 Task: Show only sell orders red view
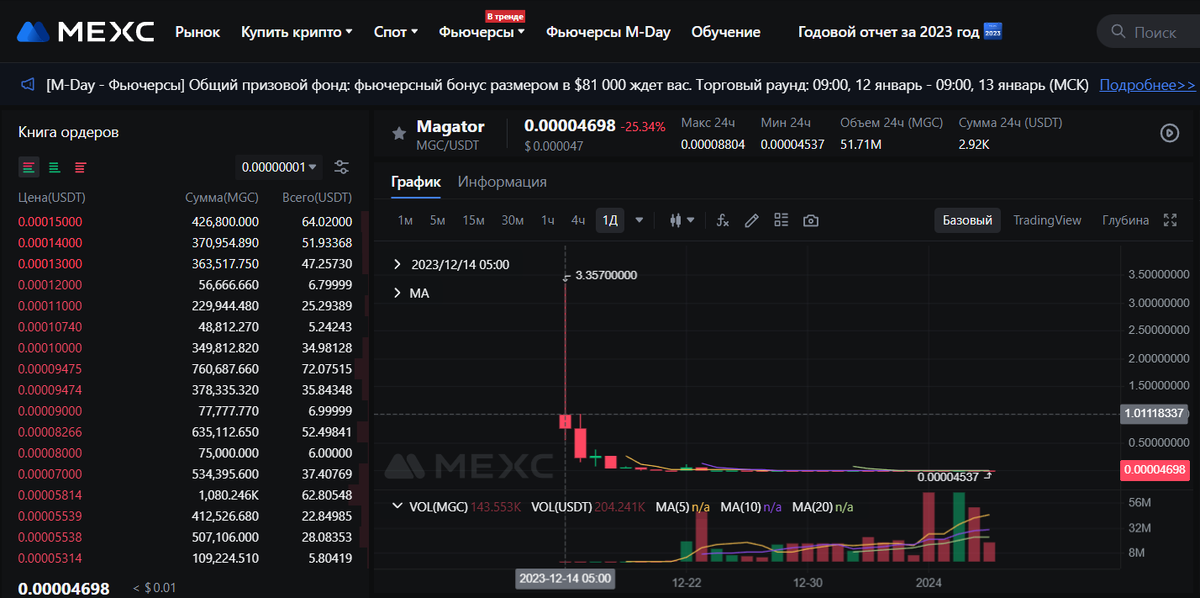[x=80, y=167]
